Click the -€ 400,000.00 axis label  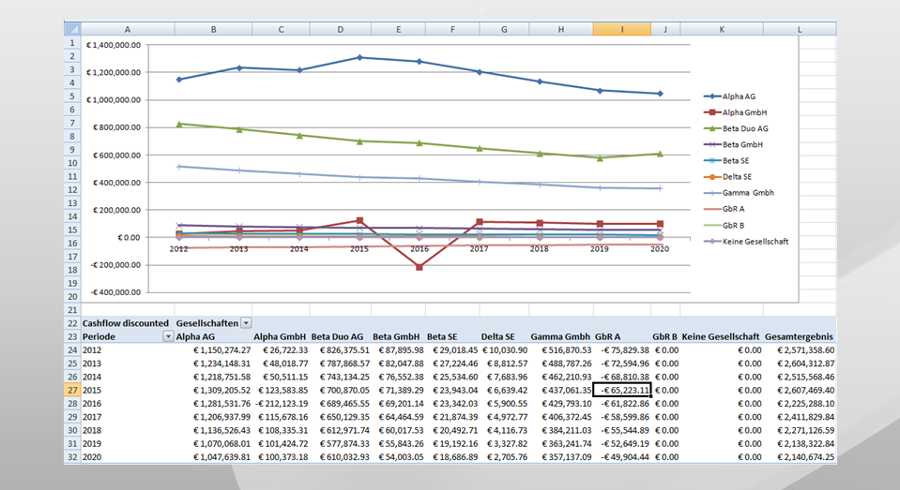point(115,292)
